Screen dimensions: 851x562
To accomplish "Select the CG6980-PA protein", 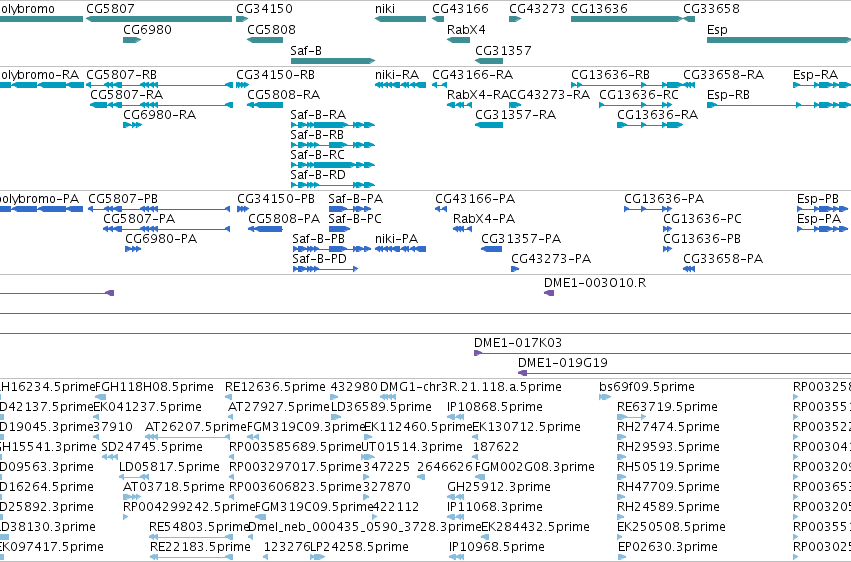I will [x=133, y=249].
